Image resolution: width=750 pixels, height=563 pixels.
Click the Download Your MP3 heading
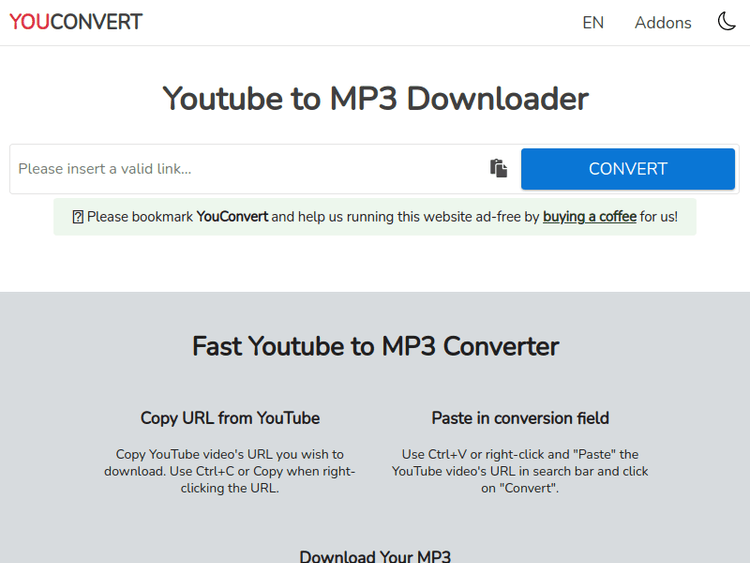click(375, 556)
